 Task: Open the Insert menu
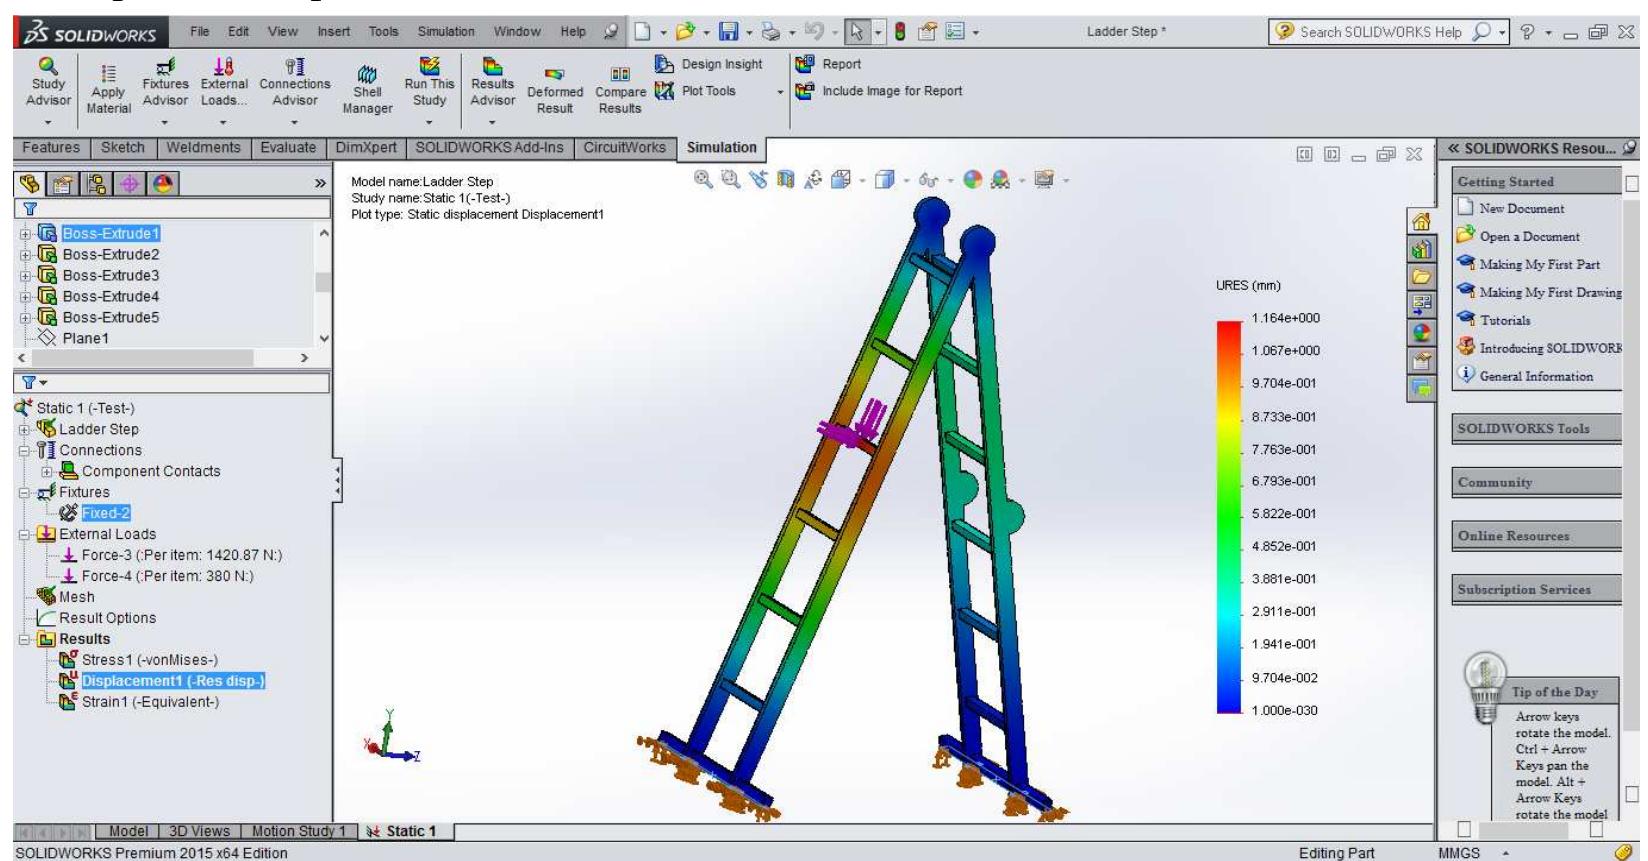click(334, 32)
